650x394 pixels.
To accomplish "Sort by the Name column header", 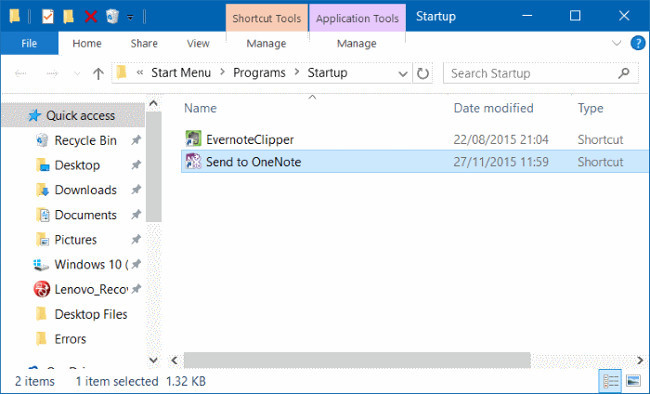I will [200, 108].
